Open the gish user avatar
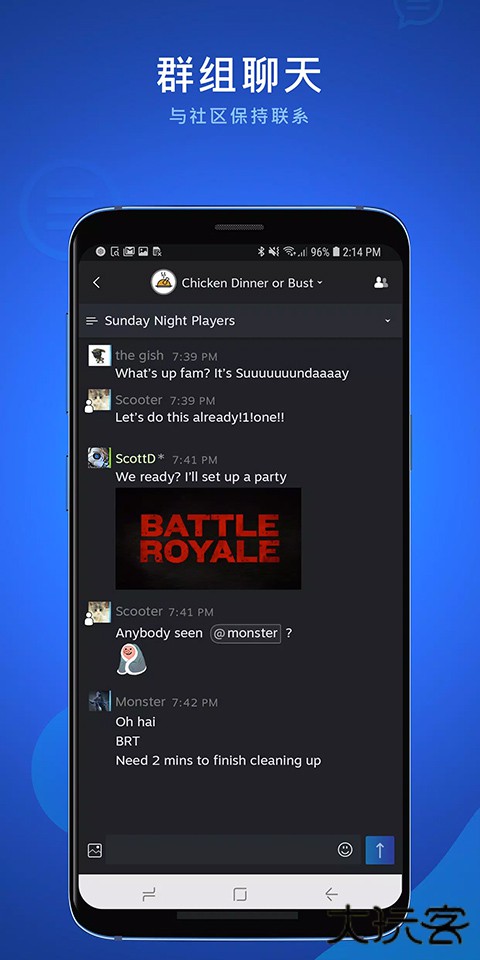 tap(99, 355)
